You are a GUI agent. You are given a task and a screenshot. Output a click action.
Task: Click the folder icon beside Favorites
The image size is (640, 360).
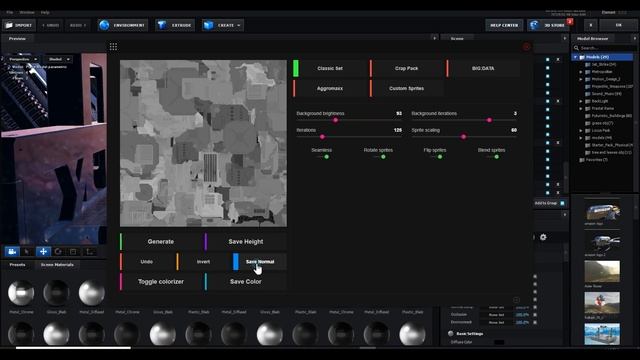[x=582, y=160]
